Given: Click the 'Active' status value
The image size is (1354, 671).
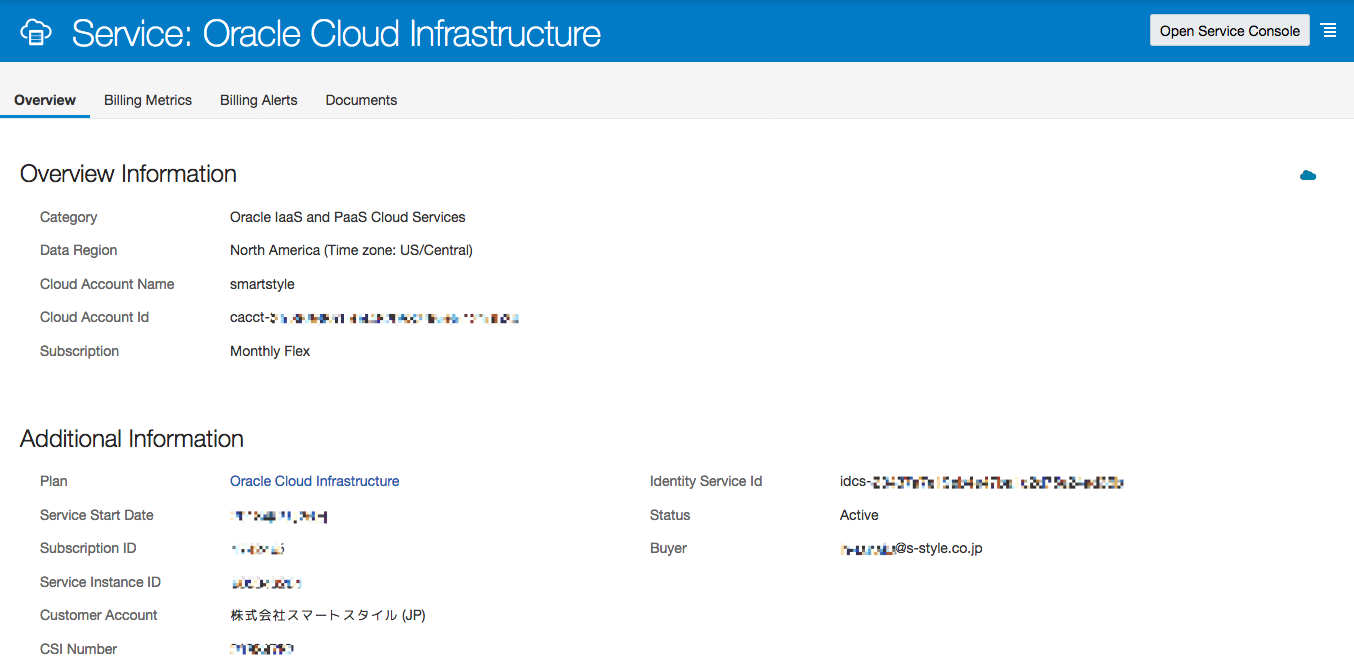Looking at the screenshot, I should pos(859,515).
